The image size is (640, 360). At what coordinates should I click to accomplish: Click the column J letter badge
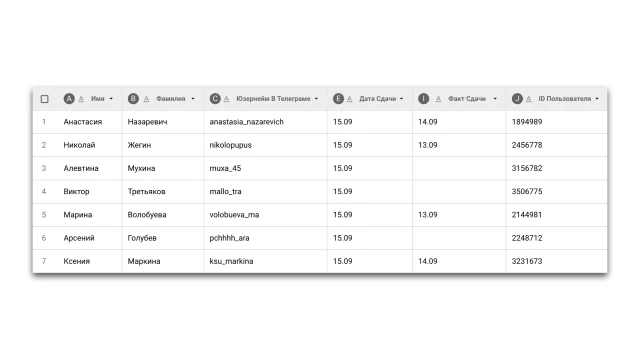coord(517,99)
